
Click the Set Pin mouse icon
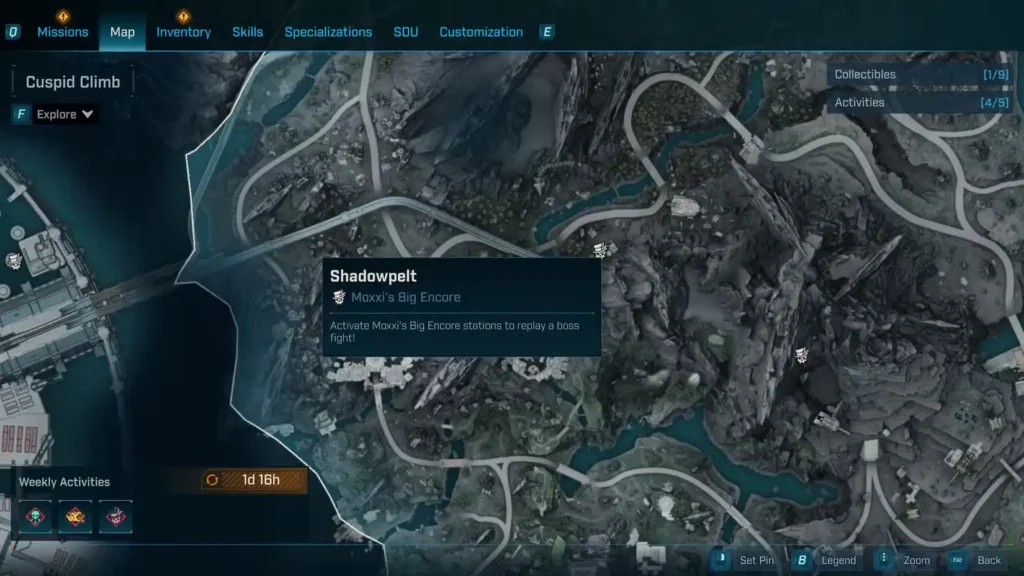tap(721, 559)
